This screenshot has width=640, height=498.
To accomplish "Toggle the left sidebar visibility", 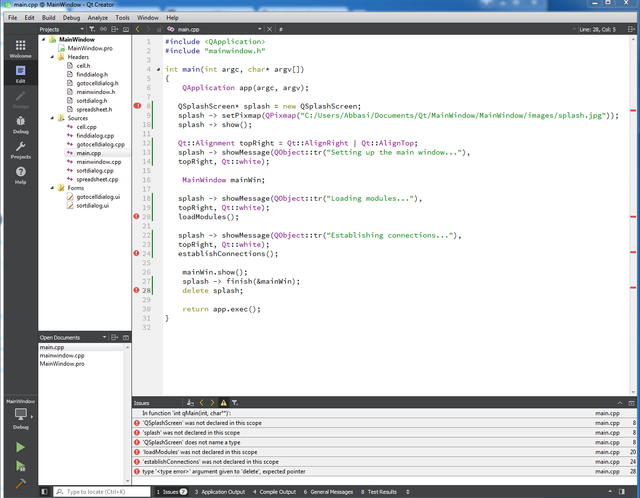I will tap(44, 491).
